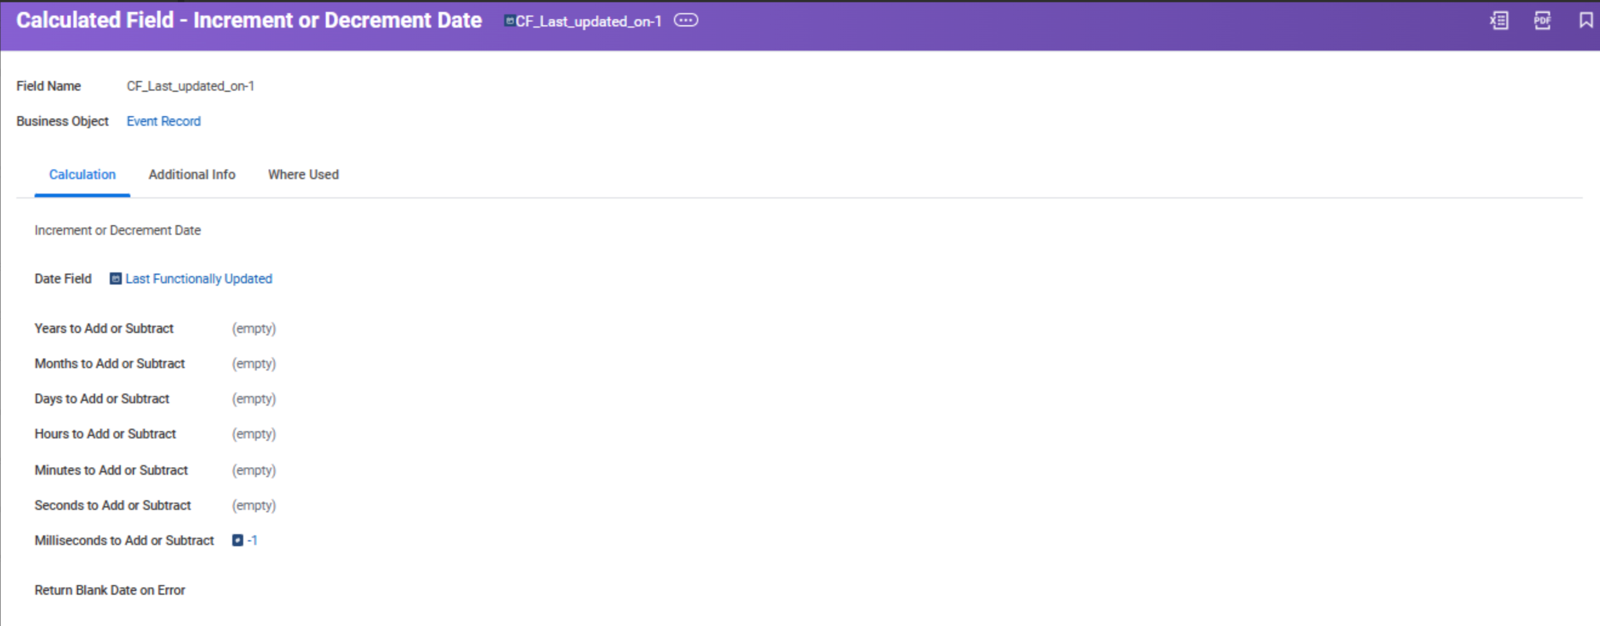This screenshot has height=626, width=1600.
Task: Click the bookmark icon in header
Action: pos(1586,20)
